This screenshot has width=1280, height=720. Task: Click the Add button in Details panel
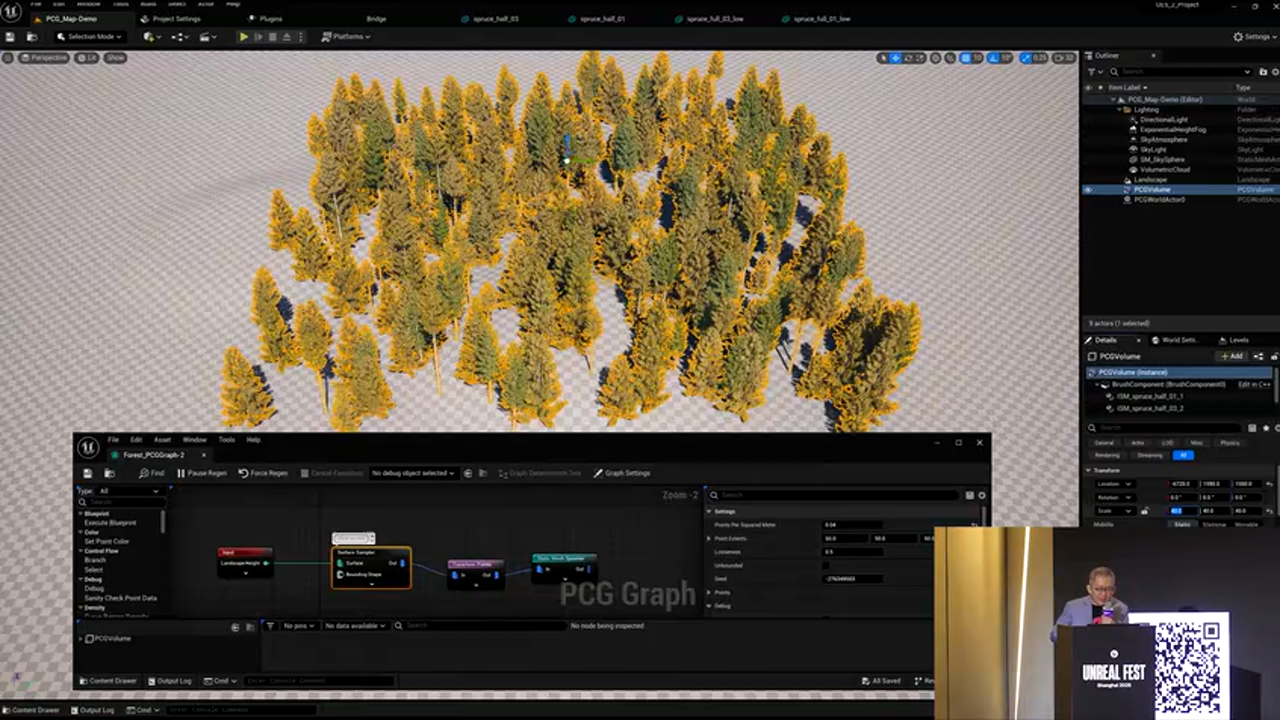point(1231,356)
